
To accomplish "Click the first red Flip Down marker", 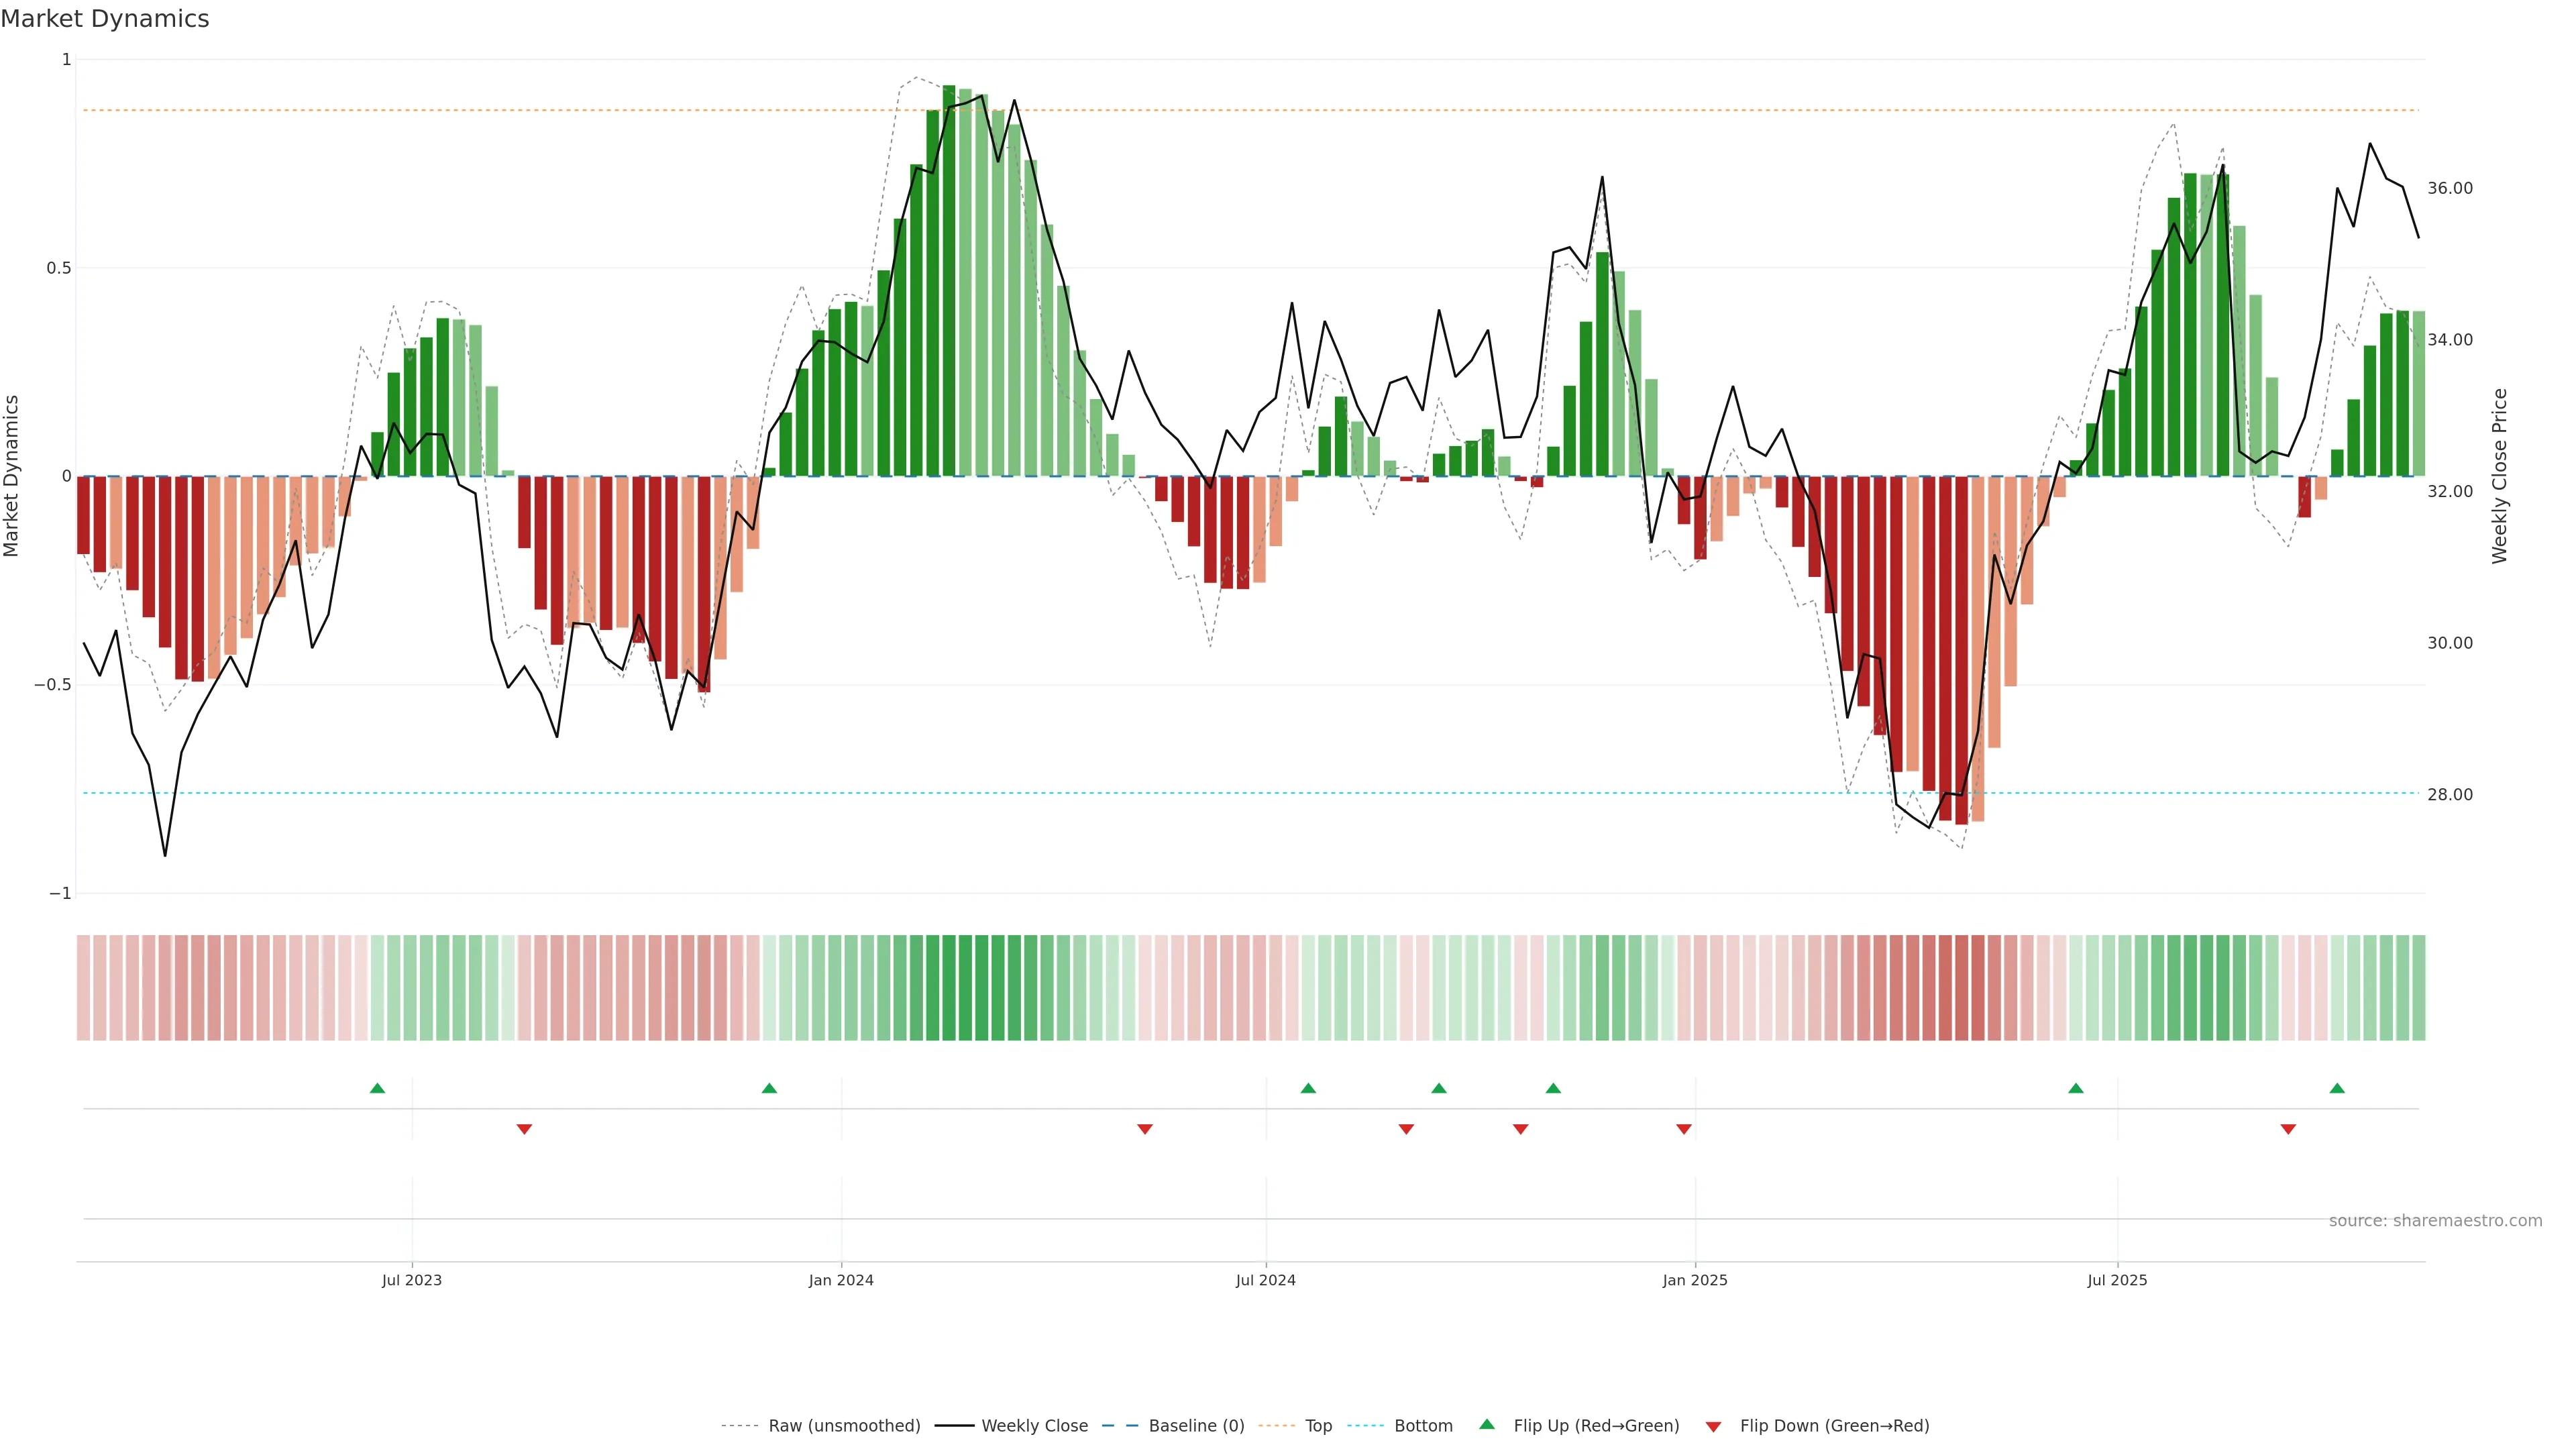I will (524, 1129).
